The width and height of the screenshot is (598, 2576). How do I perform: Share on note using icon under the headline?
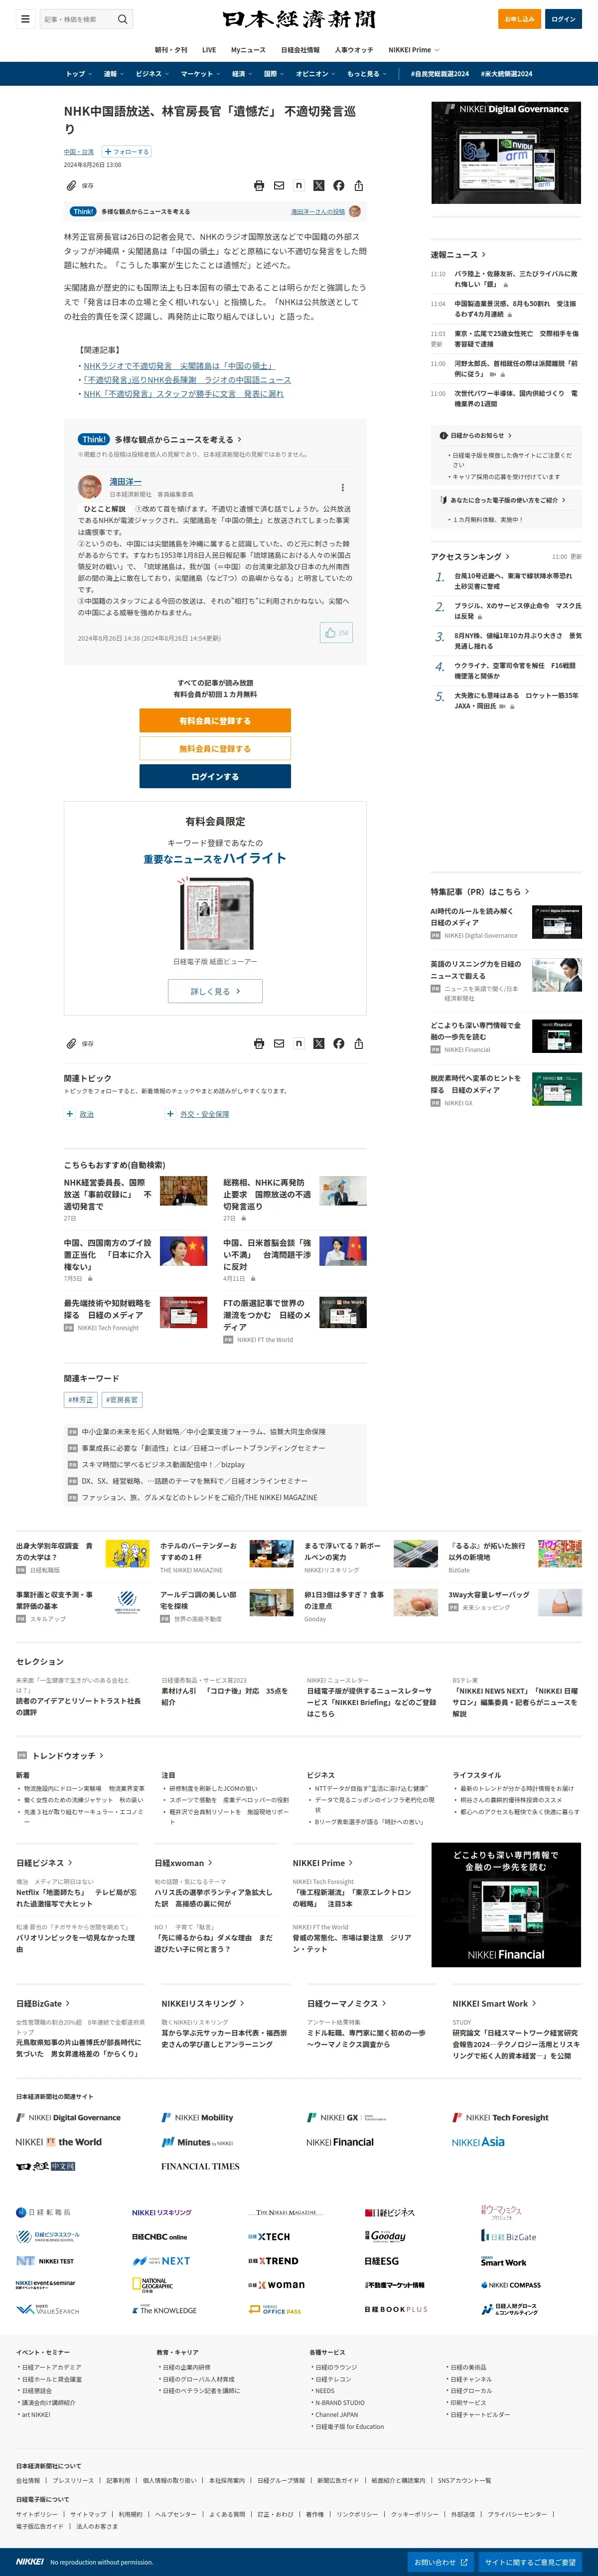(299, 185)
